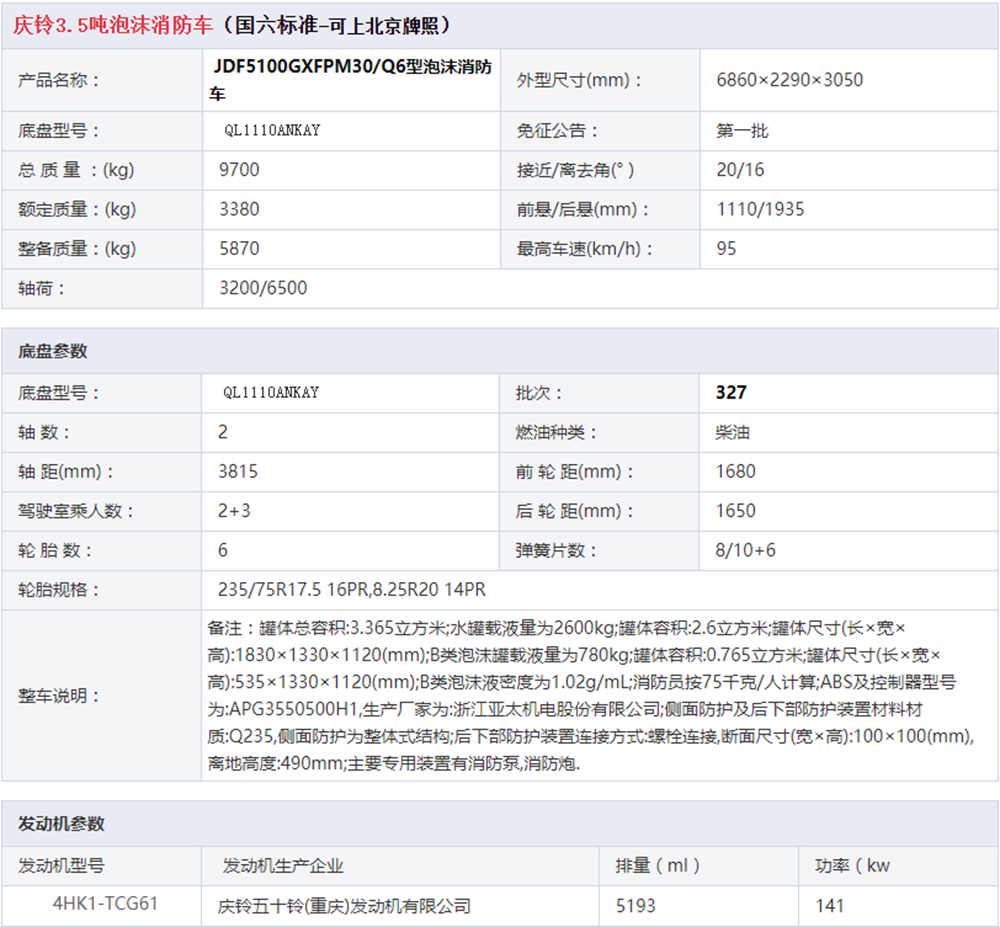Click the 前轮距(mm) label
This screenshot has width=1000, height=927.
point(575,472)
